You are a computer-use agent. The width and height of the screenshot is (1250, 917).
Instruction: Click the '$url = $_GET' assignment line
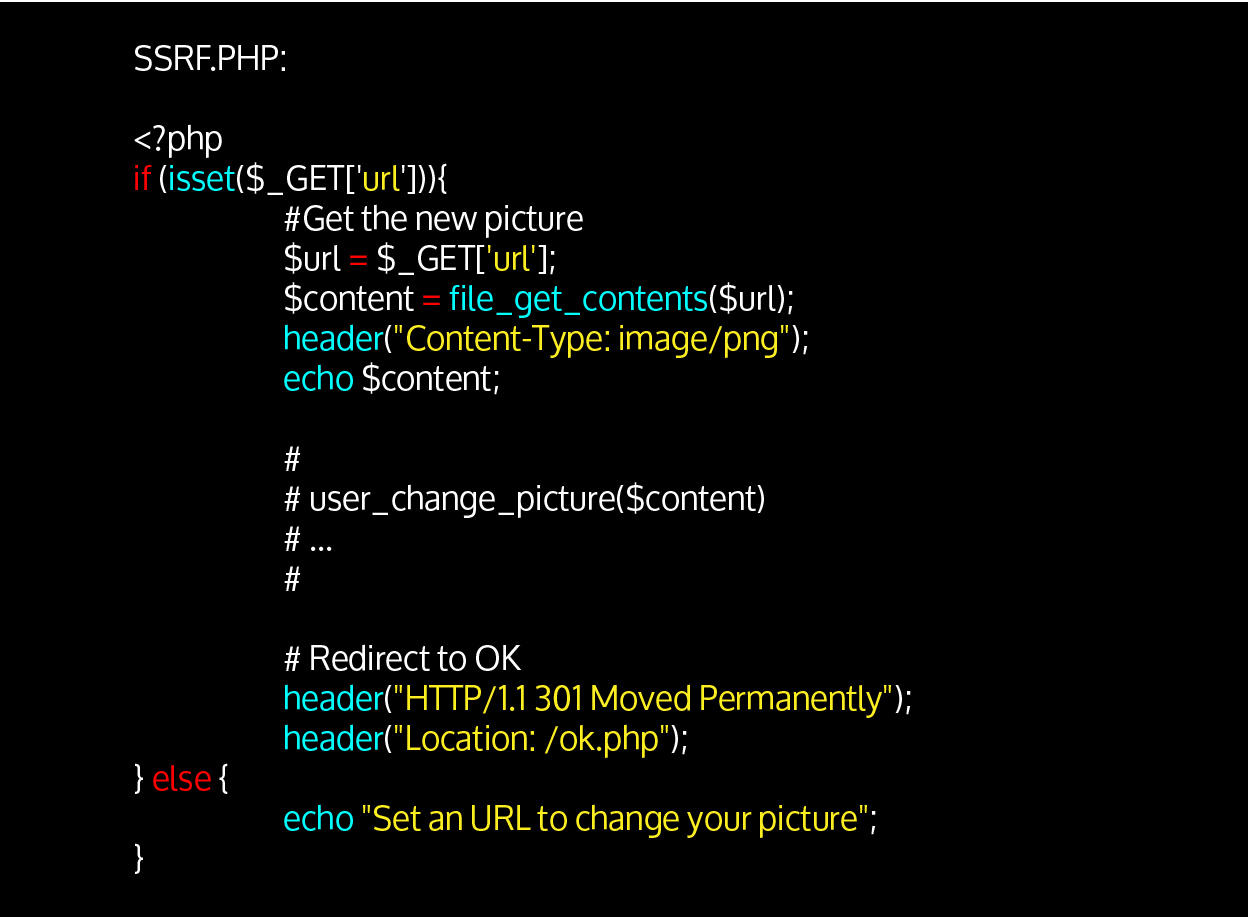[419, 259]
